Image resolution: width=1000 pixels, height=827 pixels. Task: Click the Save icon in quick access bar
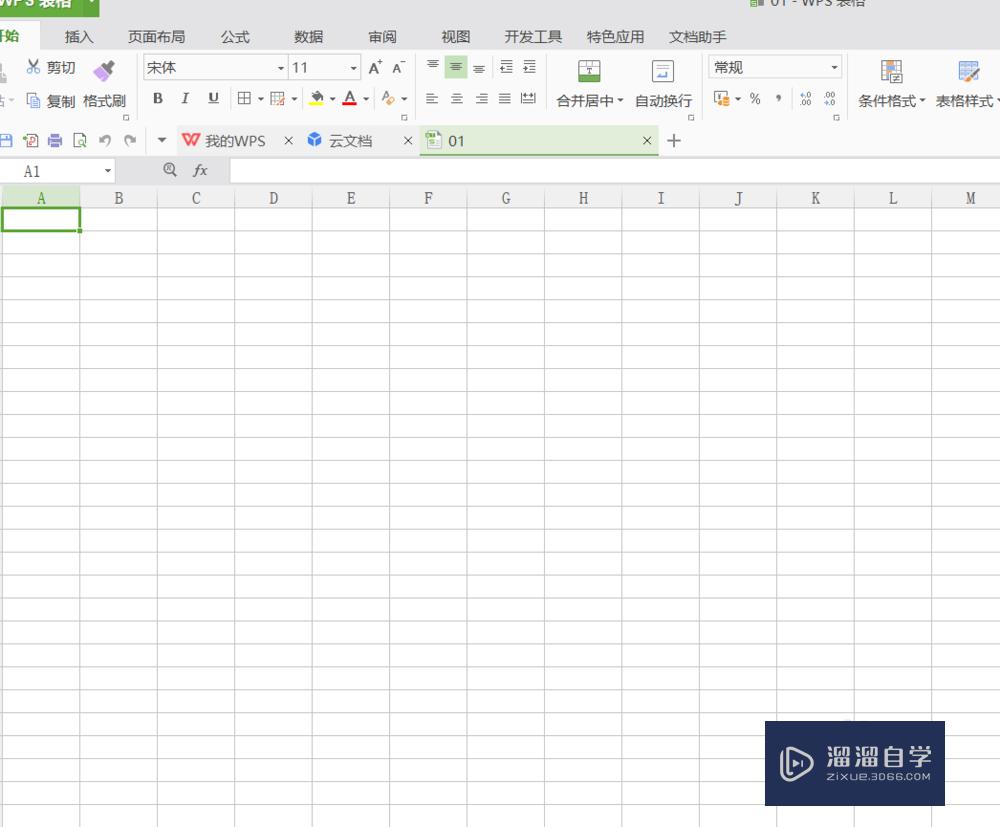point(9,140)
